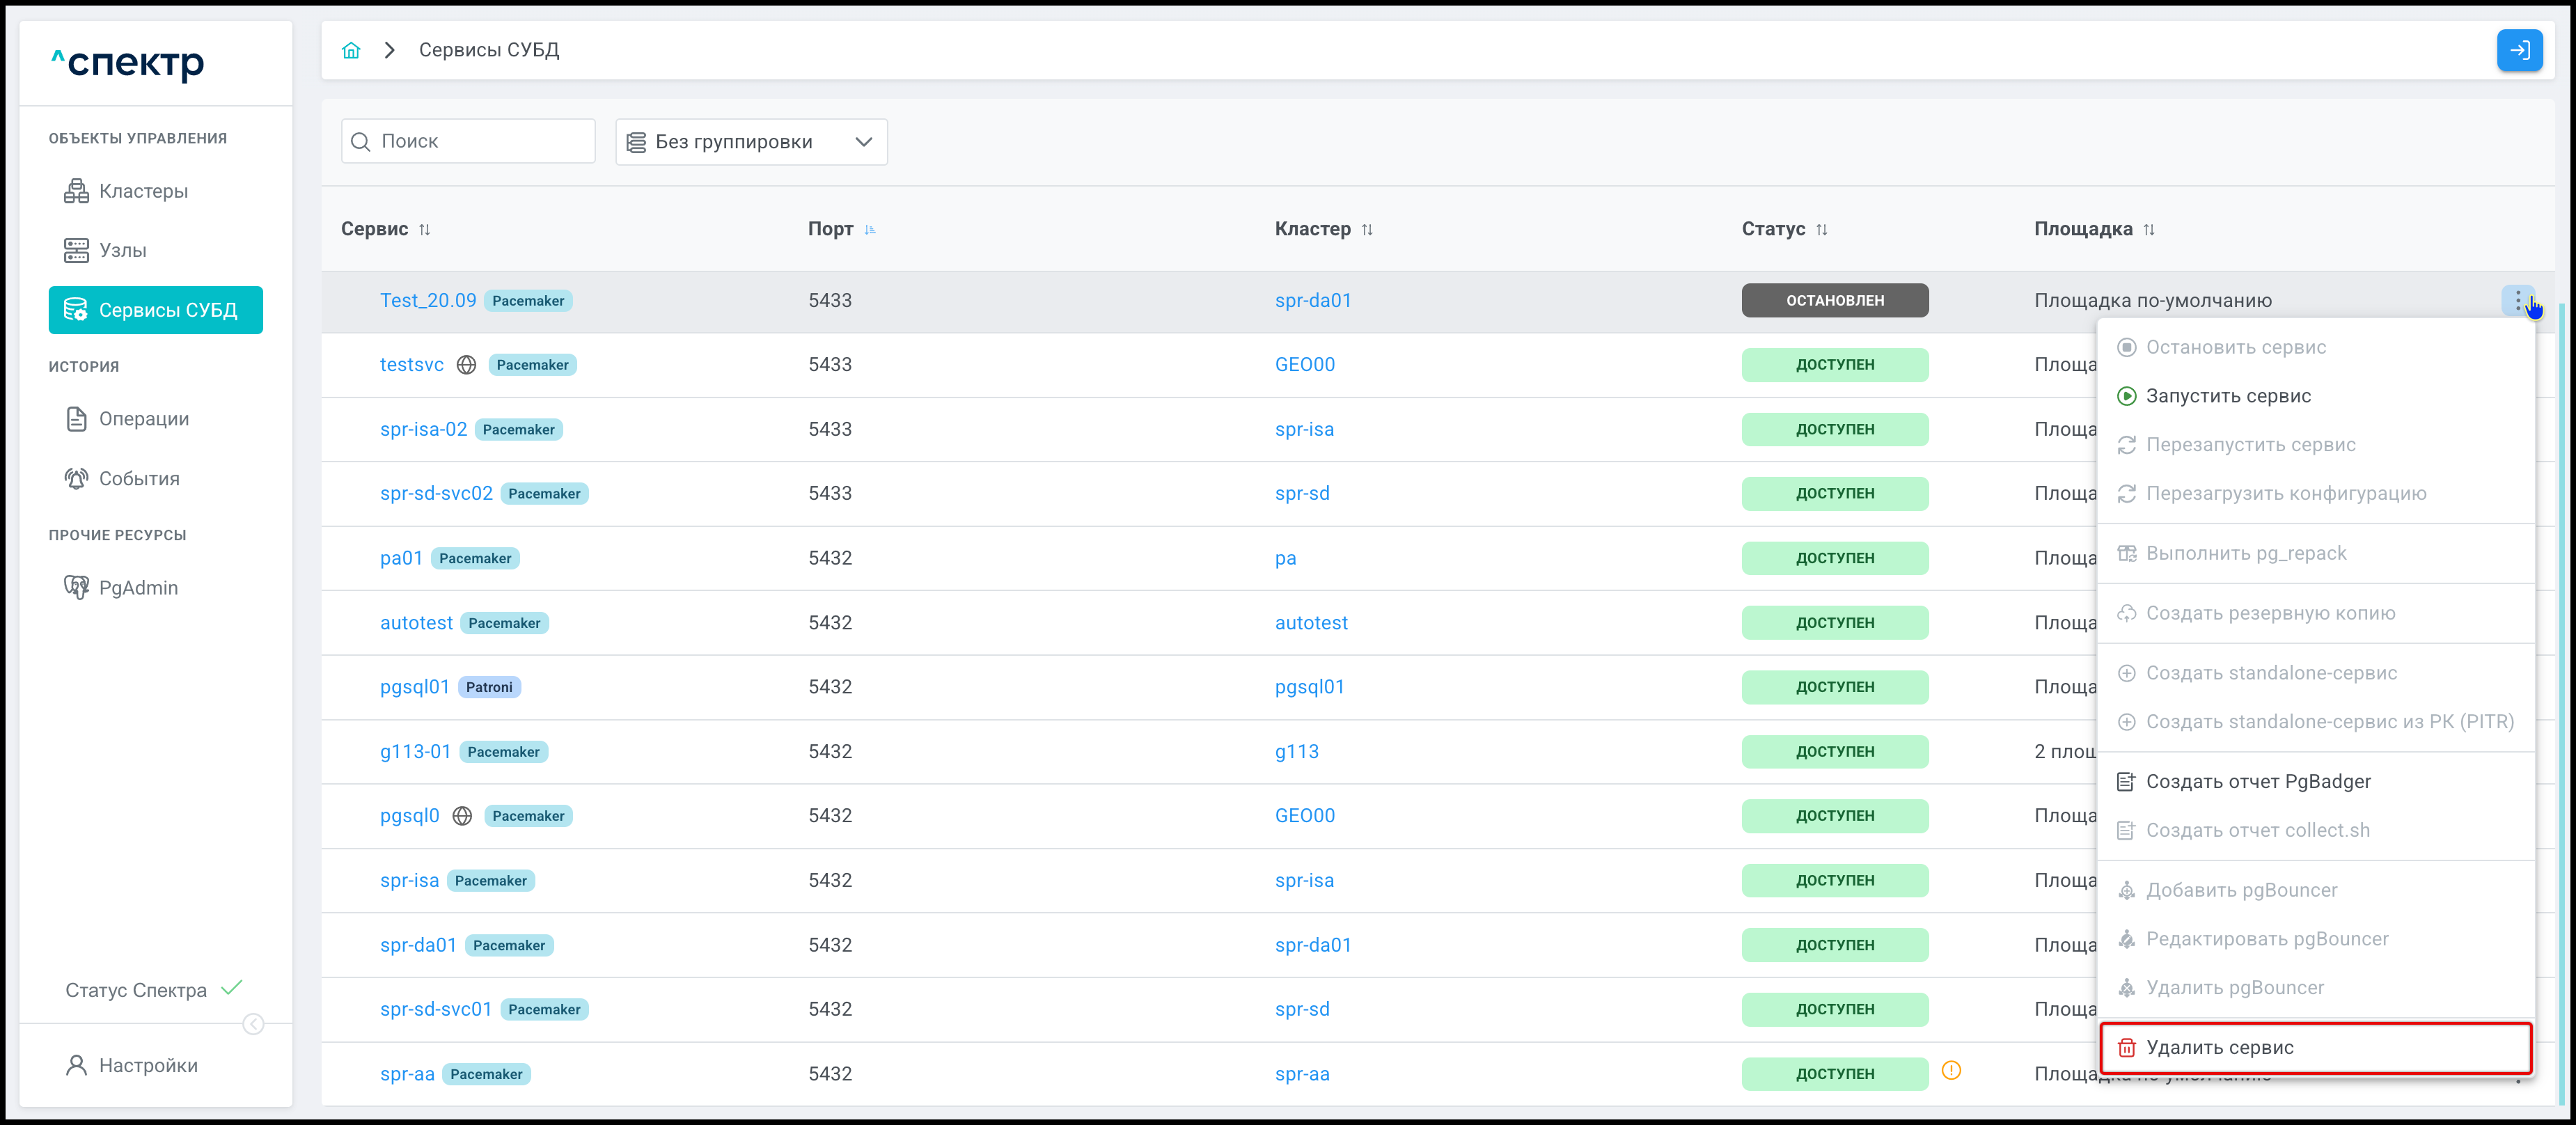
Task: Select Создать отчет PgBadger menu entry
Action: tap(2257, 781)
